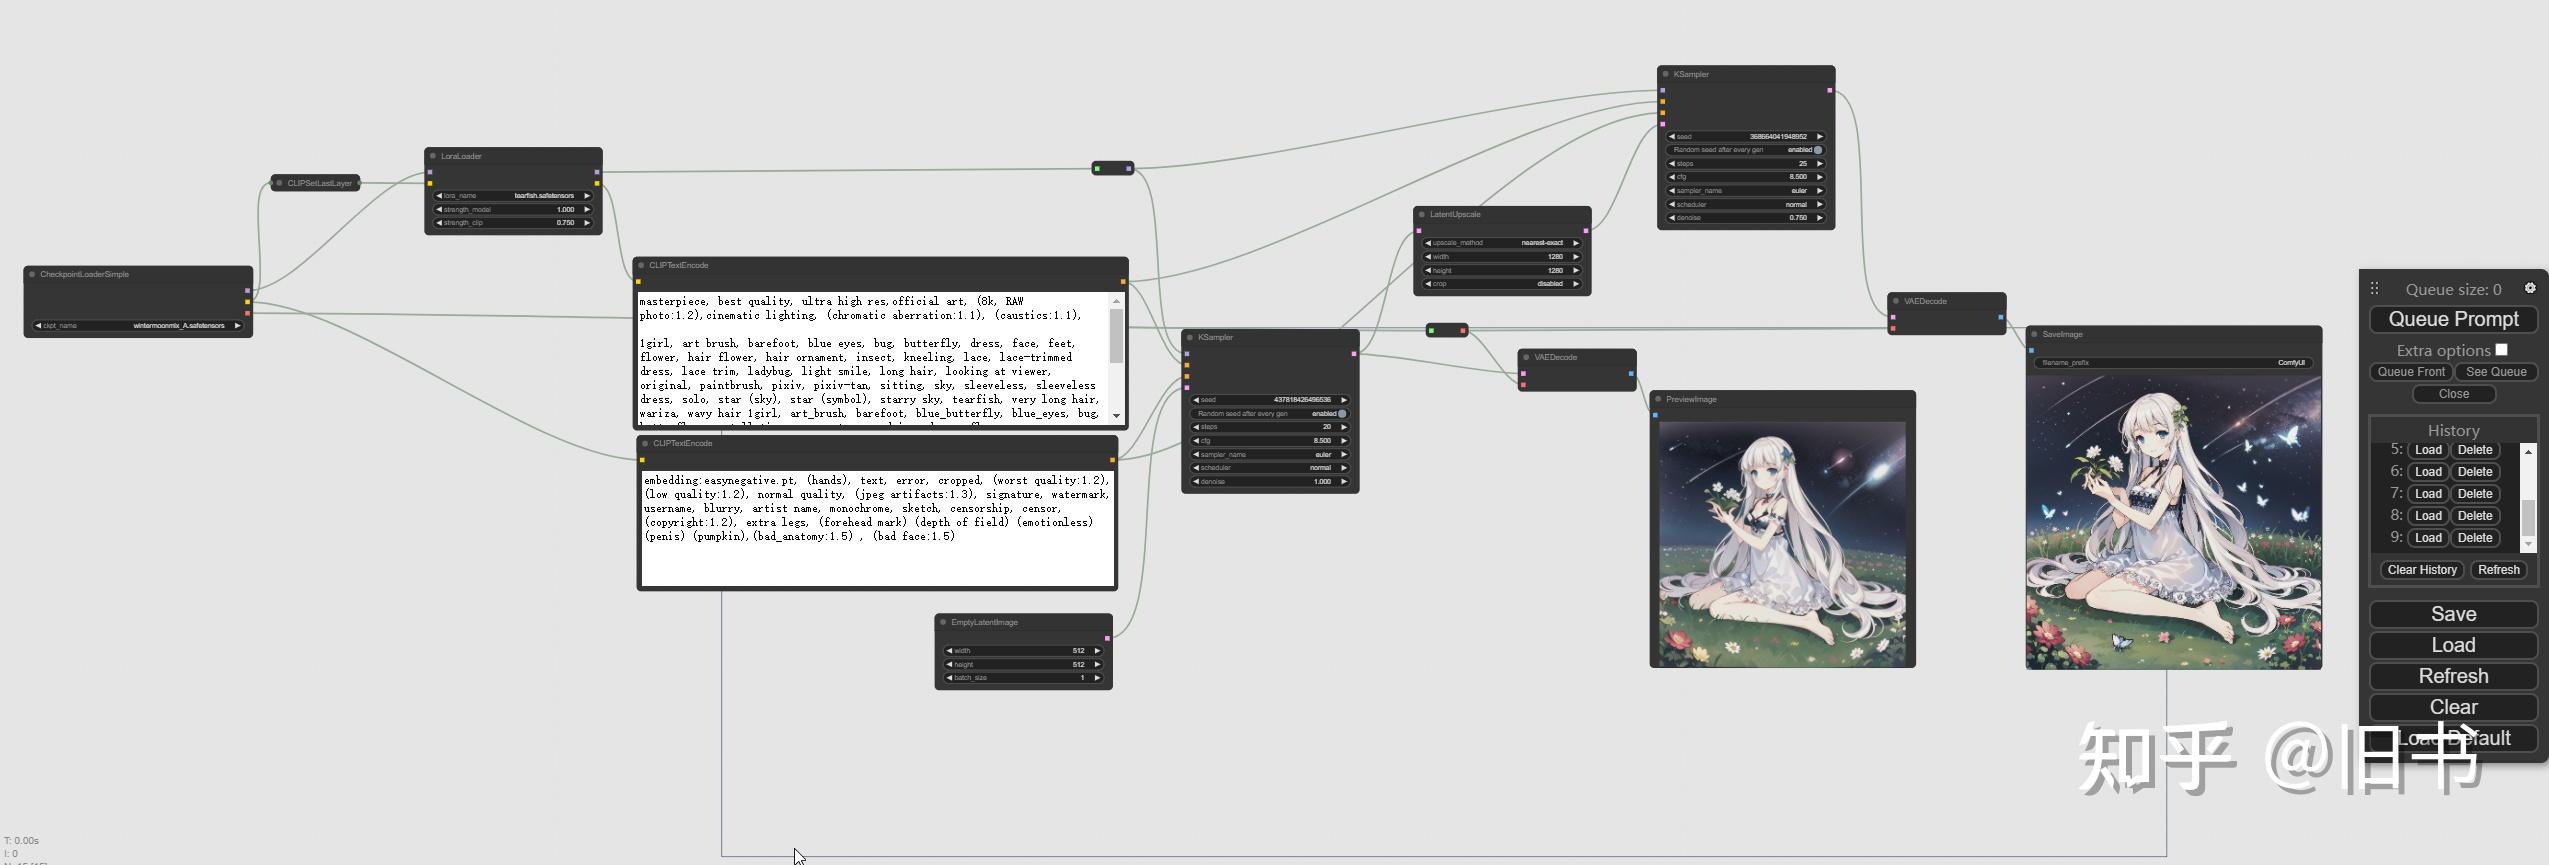
Task: Collapse the PreviewImage node via title dot
Action: pyautogui.click(x=1658, y=399)
